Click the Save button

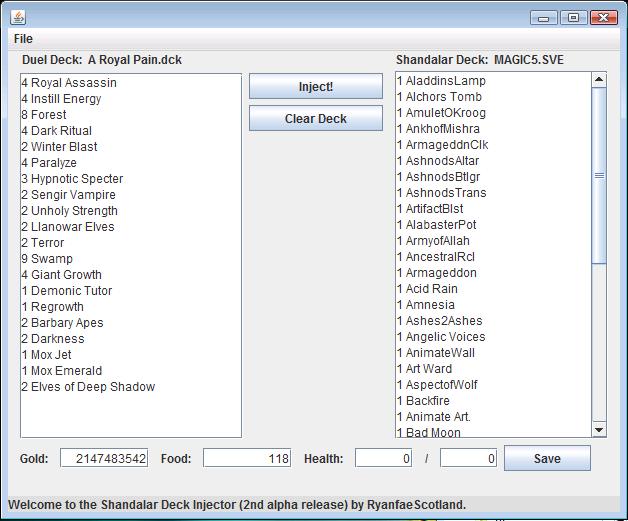tap(547, 458)
